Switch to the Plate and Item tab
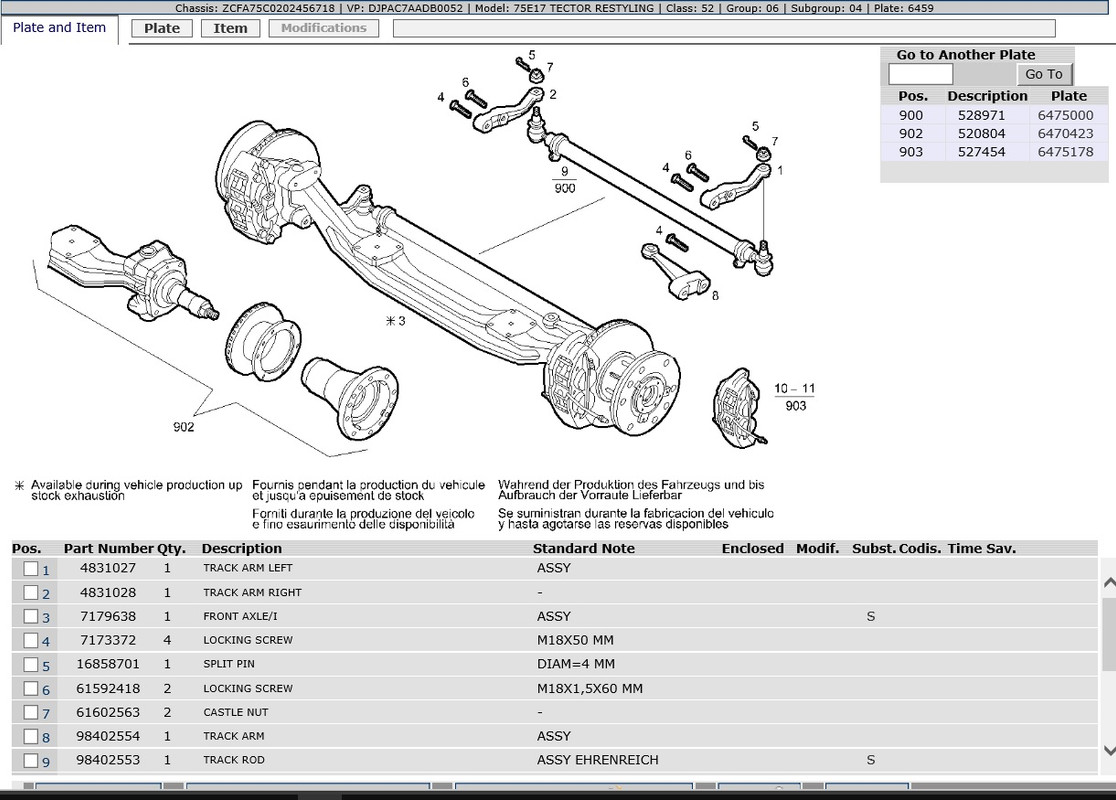This screenshot has height=800, width=1116. pos(59,28)
